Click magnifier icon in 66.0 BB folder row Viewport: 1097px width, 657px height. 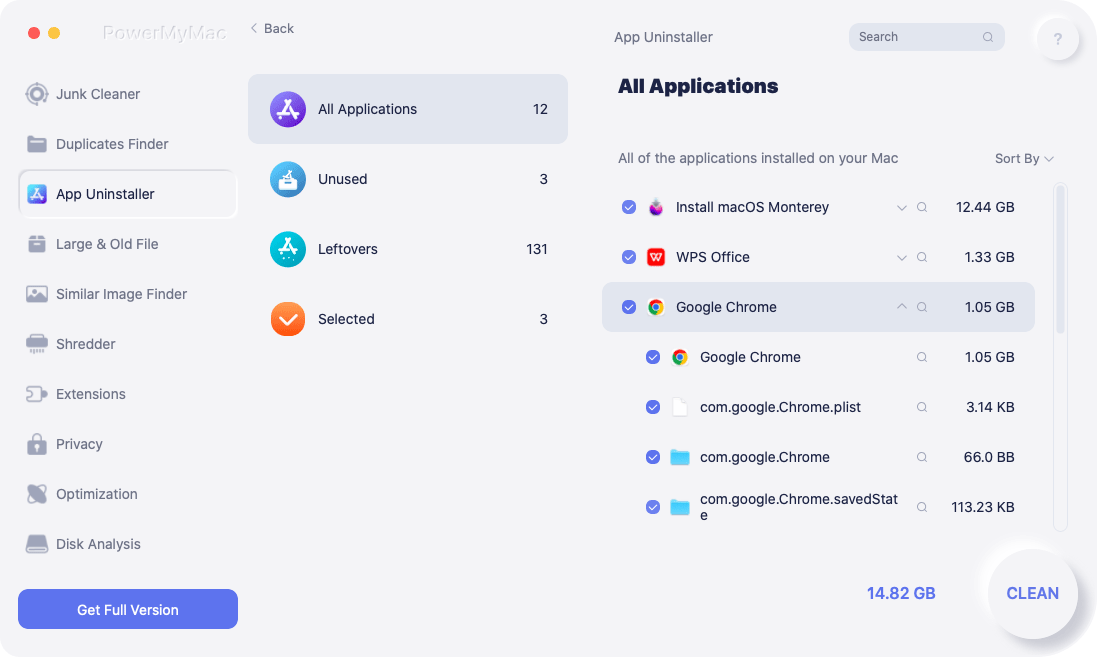point(922,457)
